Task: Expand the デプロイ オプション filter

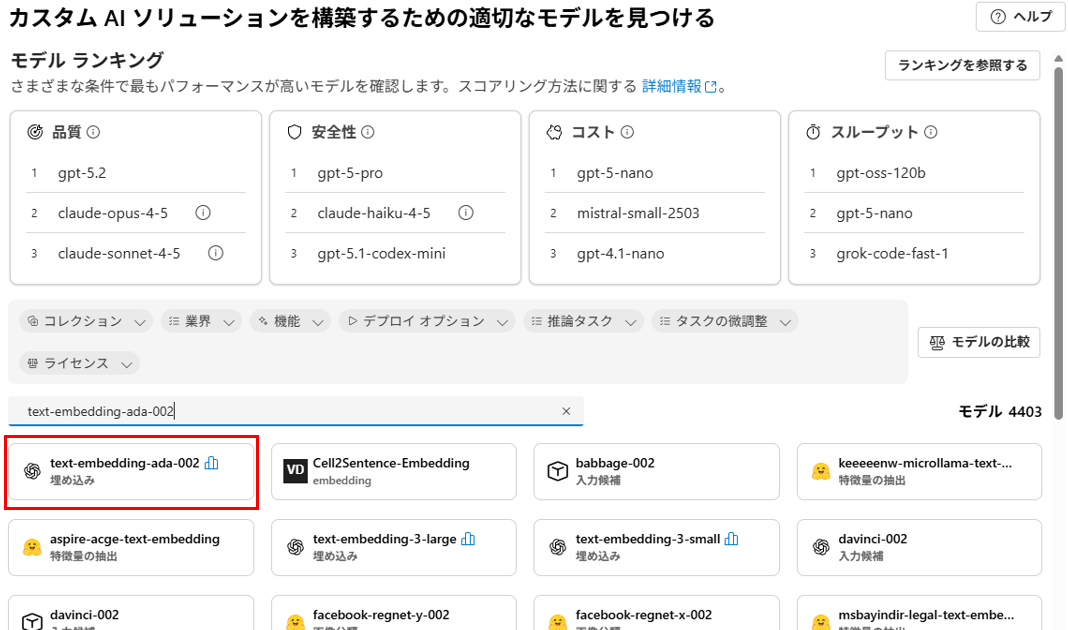Action: click(x=427, y=321)
